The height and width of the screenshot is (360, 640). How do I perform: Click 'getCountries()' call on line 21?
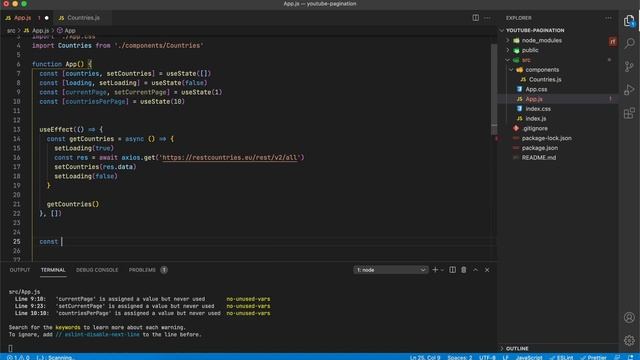(x=73, y=204)
